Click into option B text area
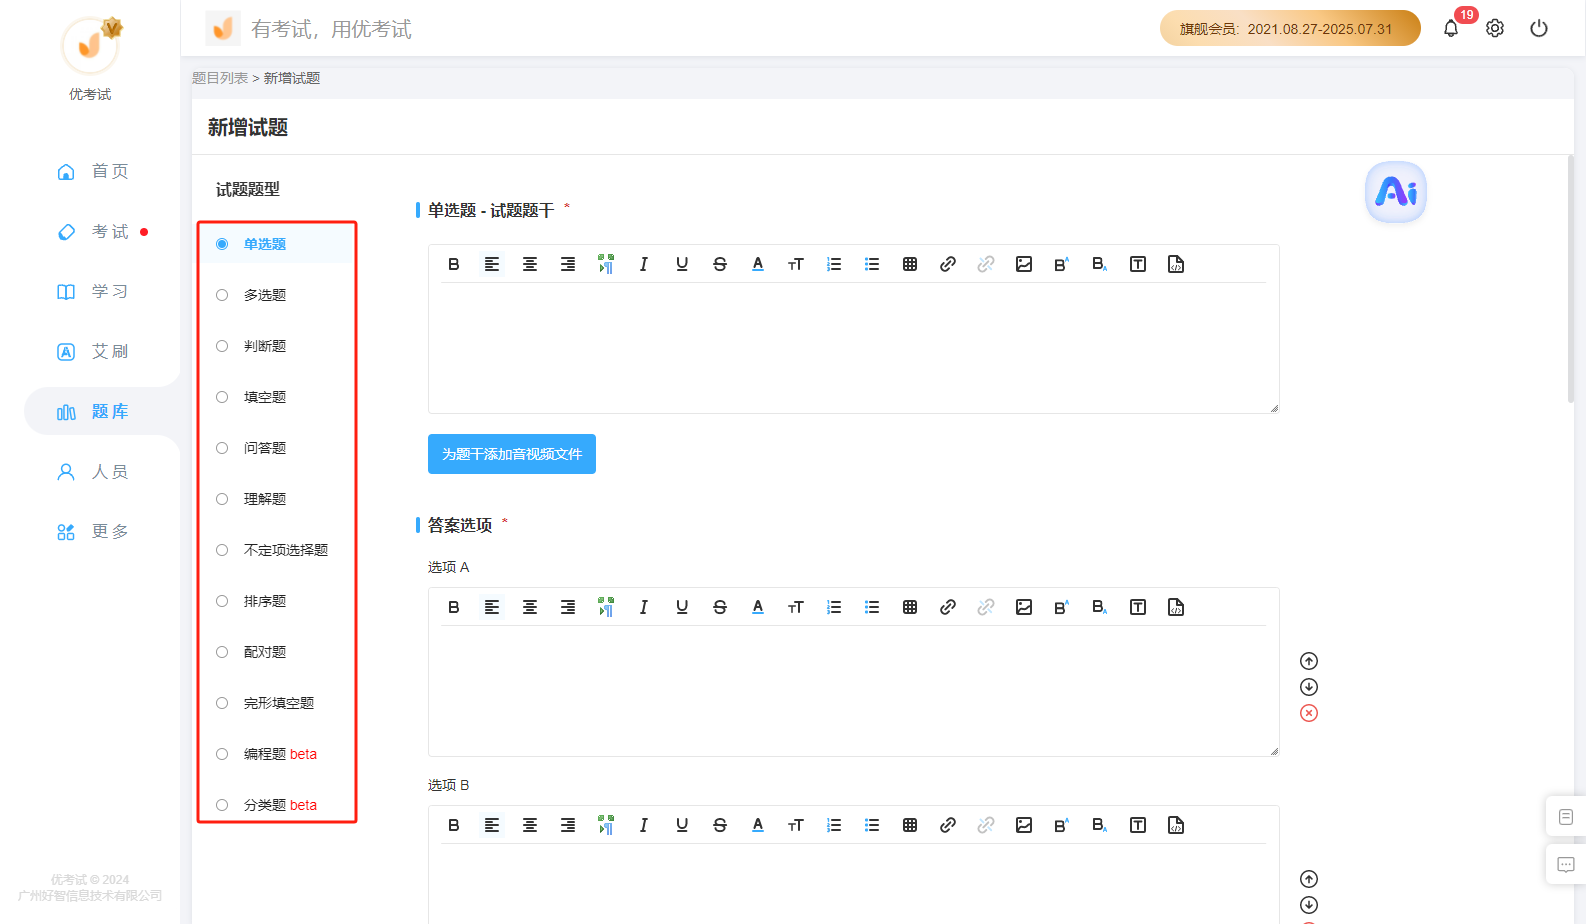Image resolution: width=1586 pixels, height=924 pixels. (853, 884)
